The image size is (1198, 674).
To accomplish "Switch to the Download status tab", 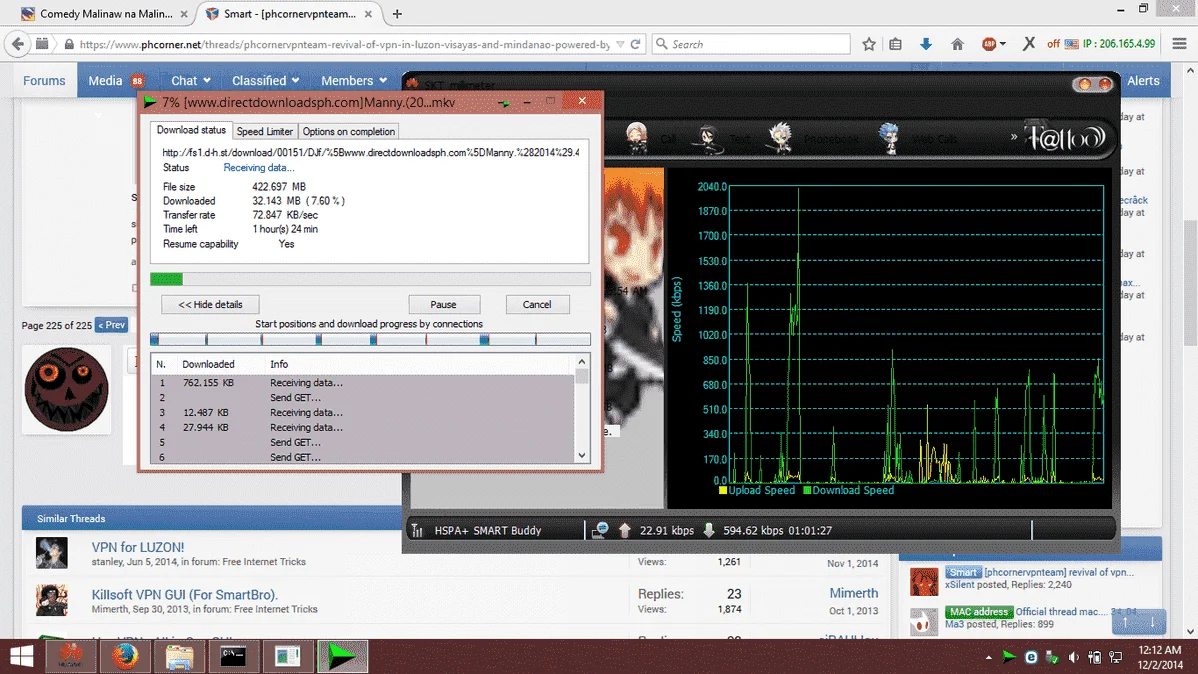I will (x=191, y=130).
